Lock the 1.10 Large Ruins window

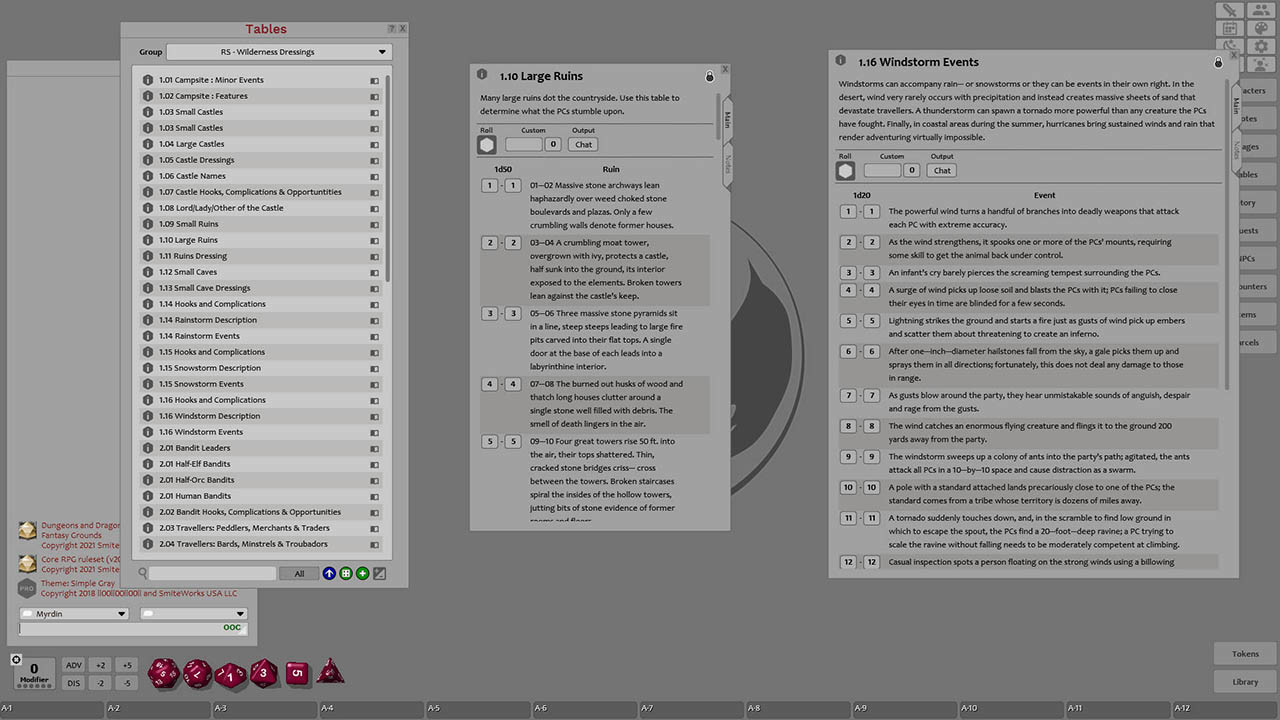tap(710, 76)
